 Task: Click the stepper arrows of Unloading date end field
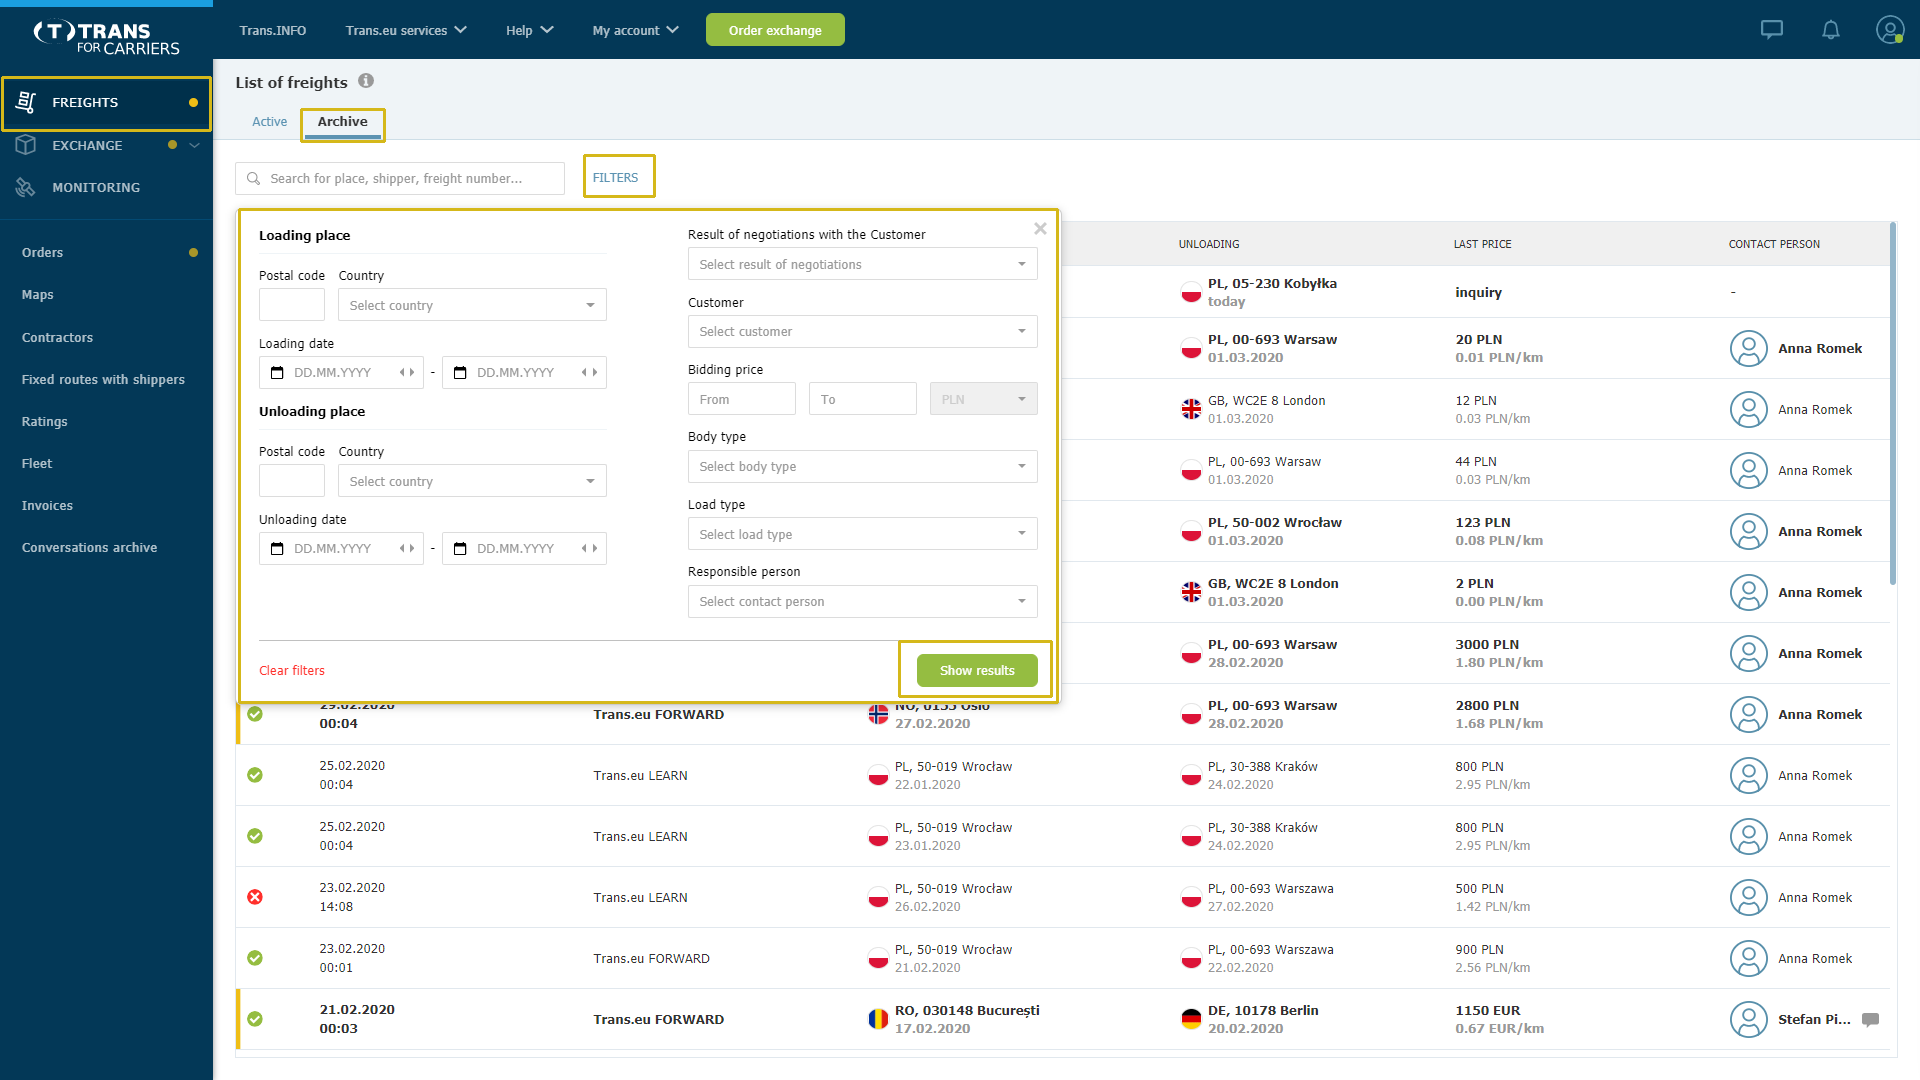(x=590, y=548)
